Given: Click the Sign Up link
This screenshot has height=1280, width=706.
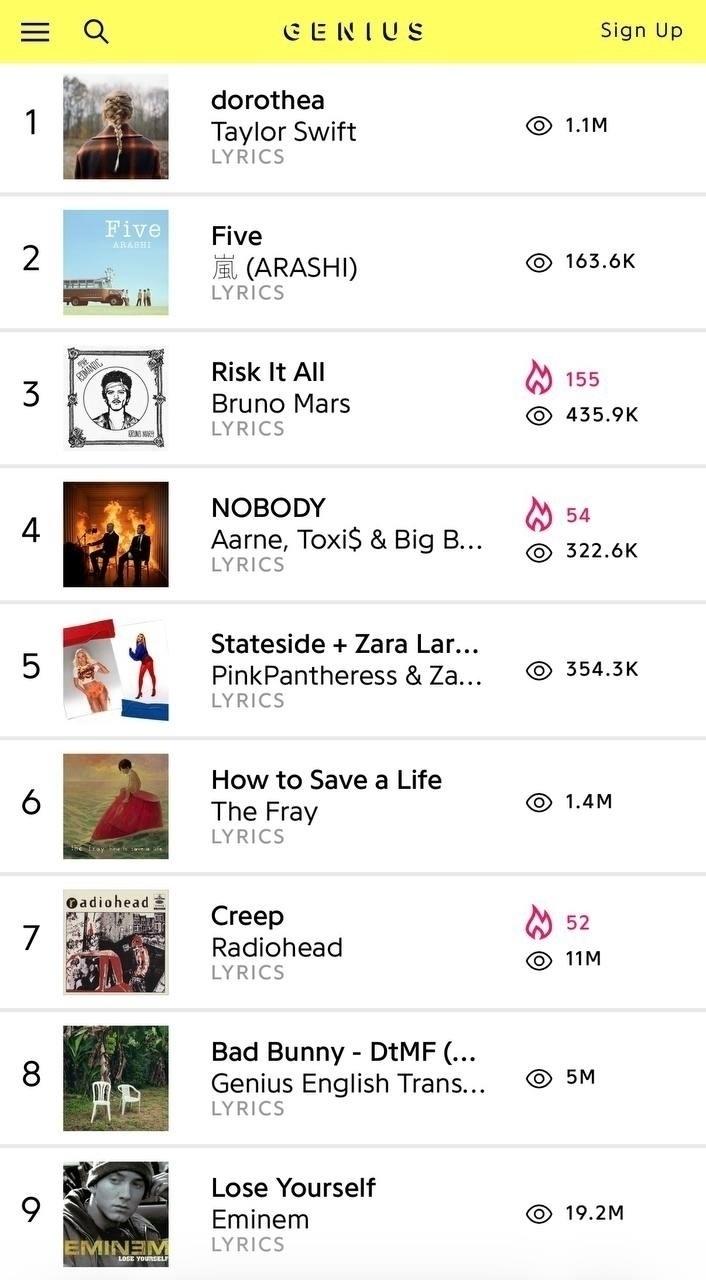Looking at the screenshot, I should pyautogui.click(x=641, y=31).
